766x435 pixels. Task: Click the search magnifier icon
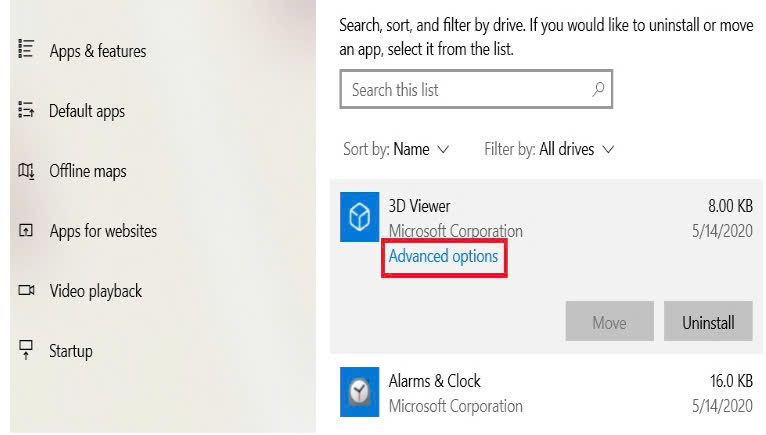(x=598, y=89)
